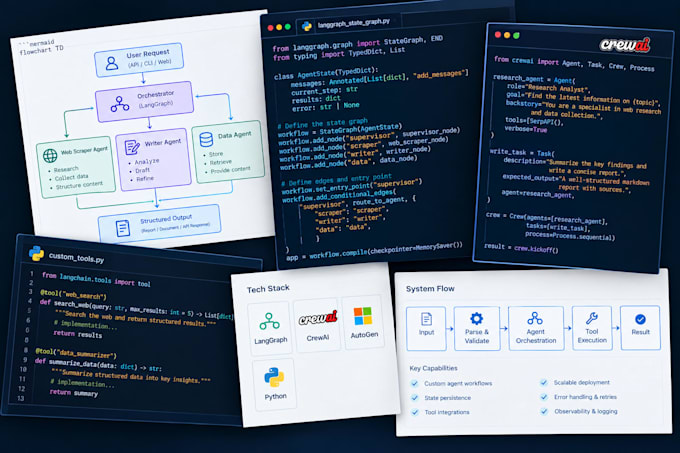This screenshot has width=680, height=453.
Task: Click the pencil-document icon on Writer Agent
Action: (132, 147)
